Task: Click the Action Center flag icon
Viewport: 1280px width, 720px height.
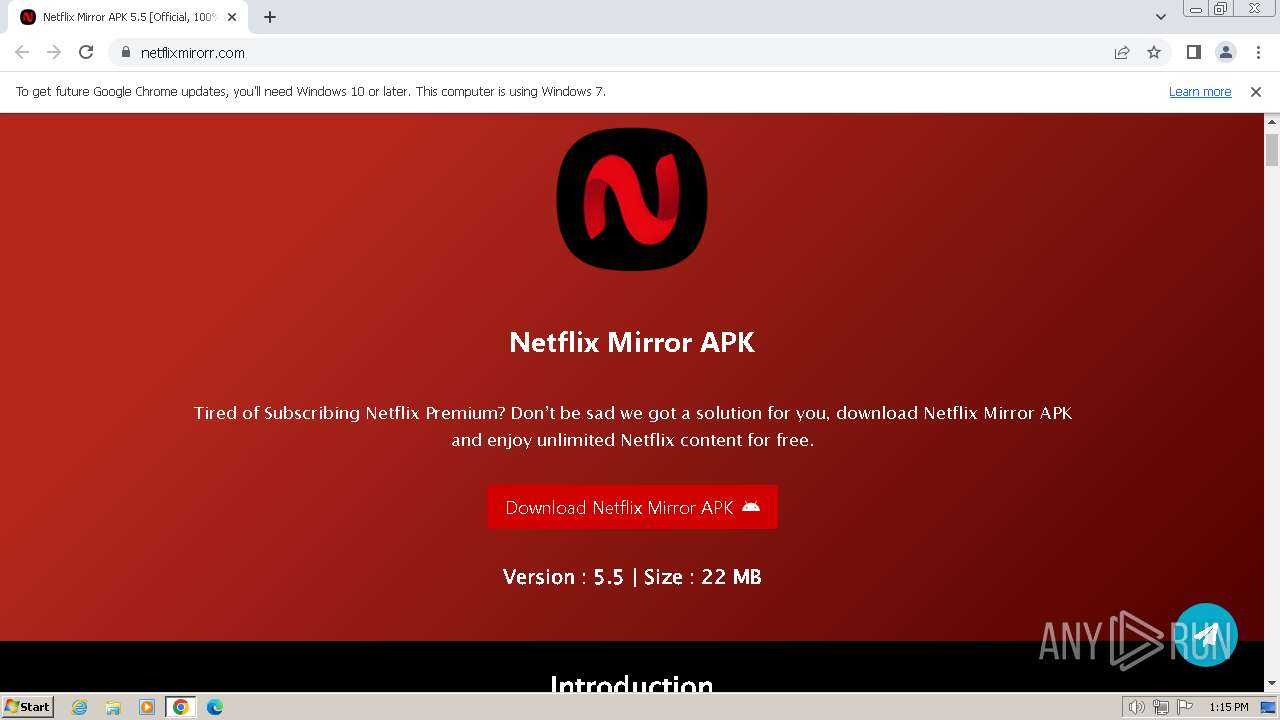Action: pyautogui.click(x=1185, y=707)
